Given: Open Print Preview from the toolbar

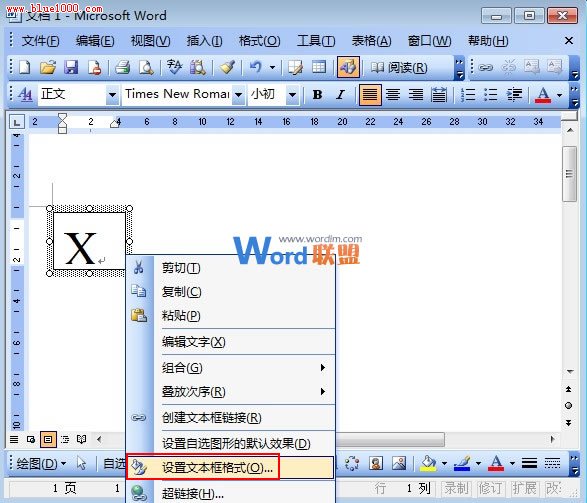Looking at the screenshot, I should pyautogui.click(x=146, y=67).
